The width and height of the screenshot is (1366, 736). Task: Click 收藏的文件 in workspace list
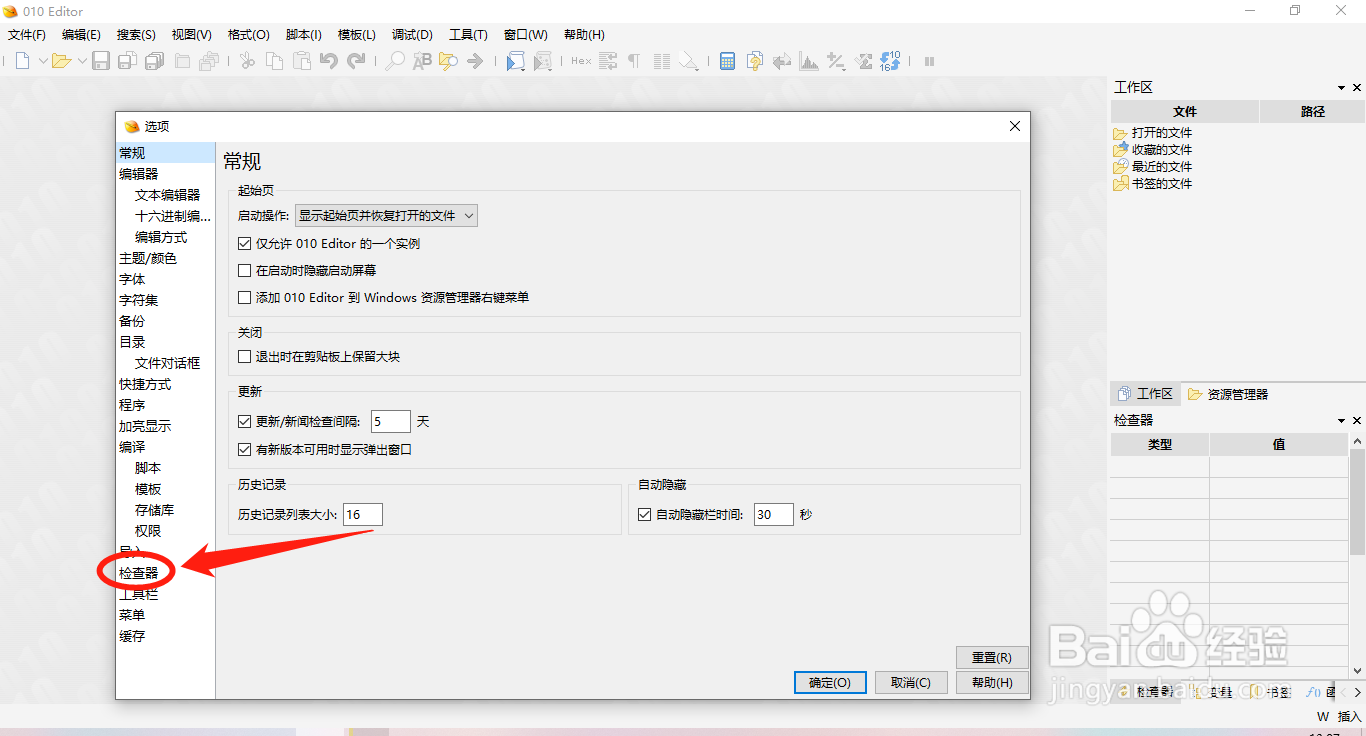1162,150
